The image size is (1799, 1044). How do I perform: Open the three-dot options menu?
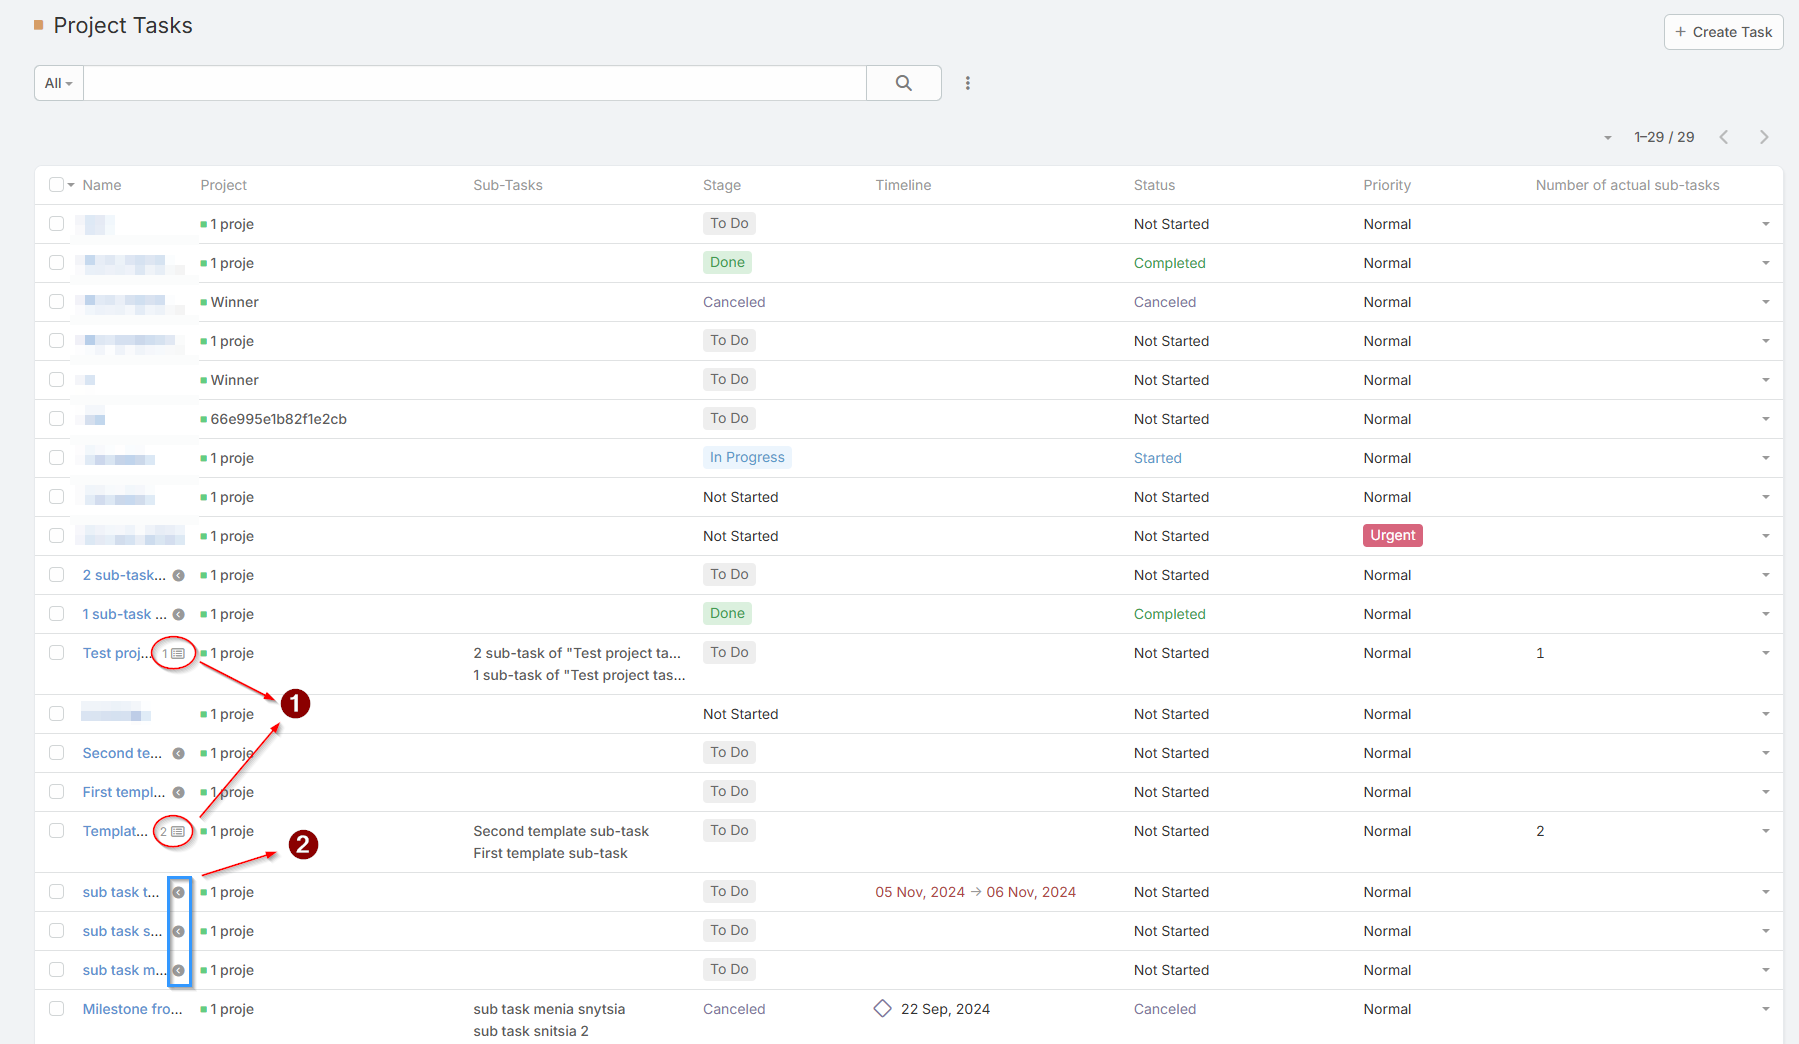tap(967, 83)
